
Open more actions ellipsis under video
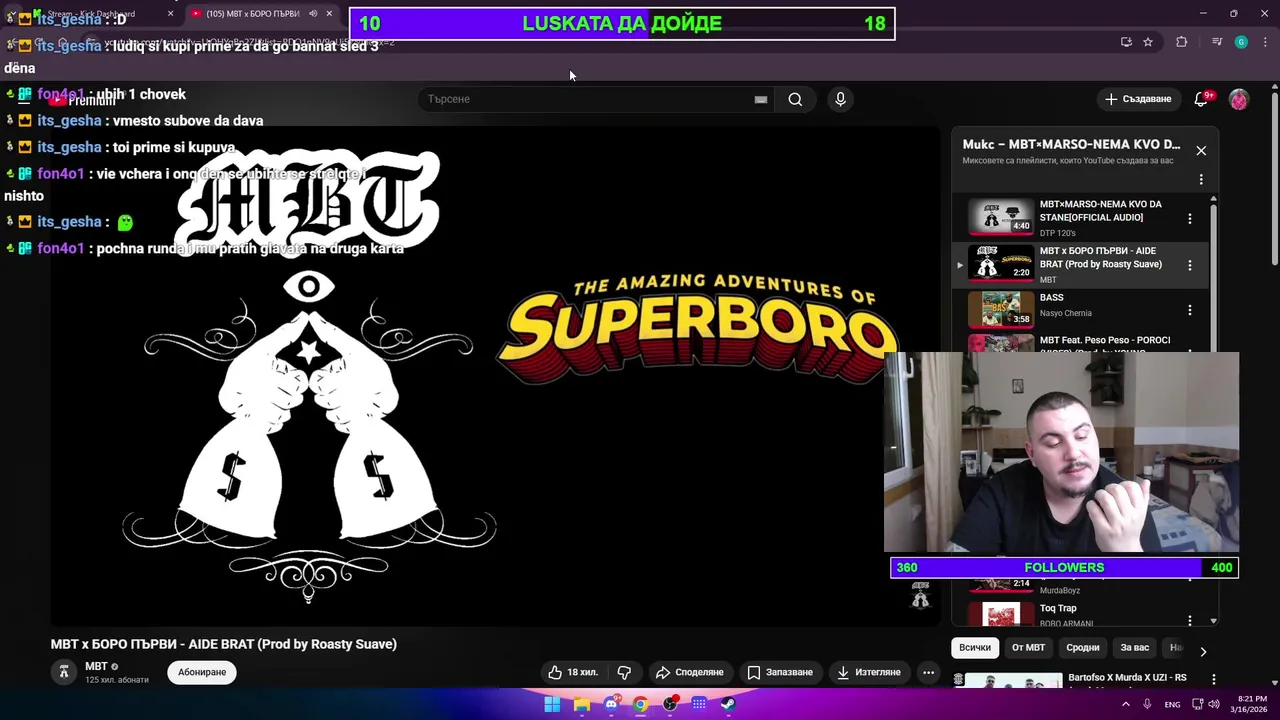(928, 672)
